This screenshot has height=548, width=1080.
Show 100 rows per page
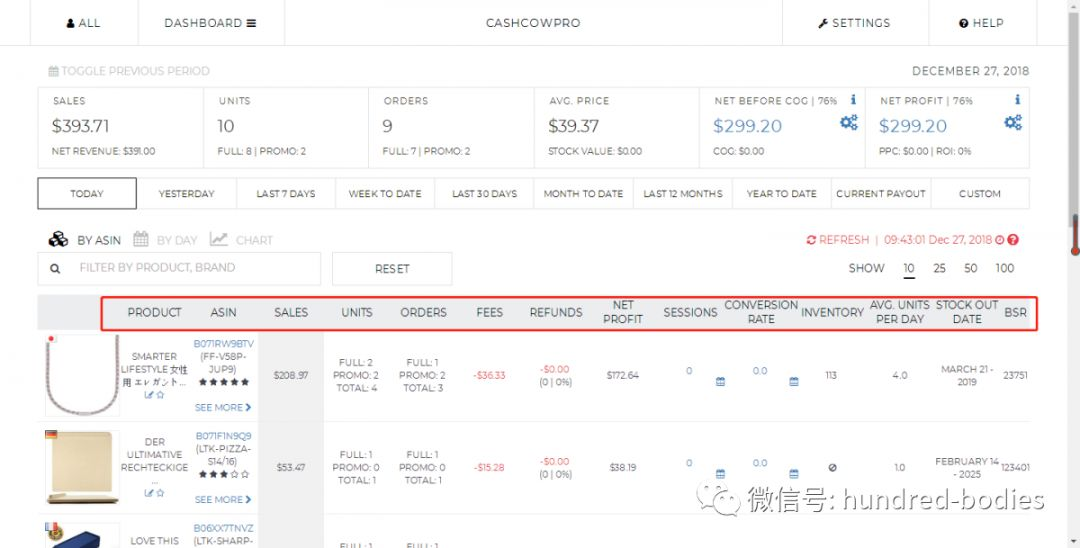(x=1005, y=268)
